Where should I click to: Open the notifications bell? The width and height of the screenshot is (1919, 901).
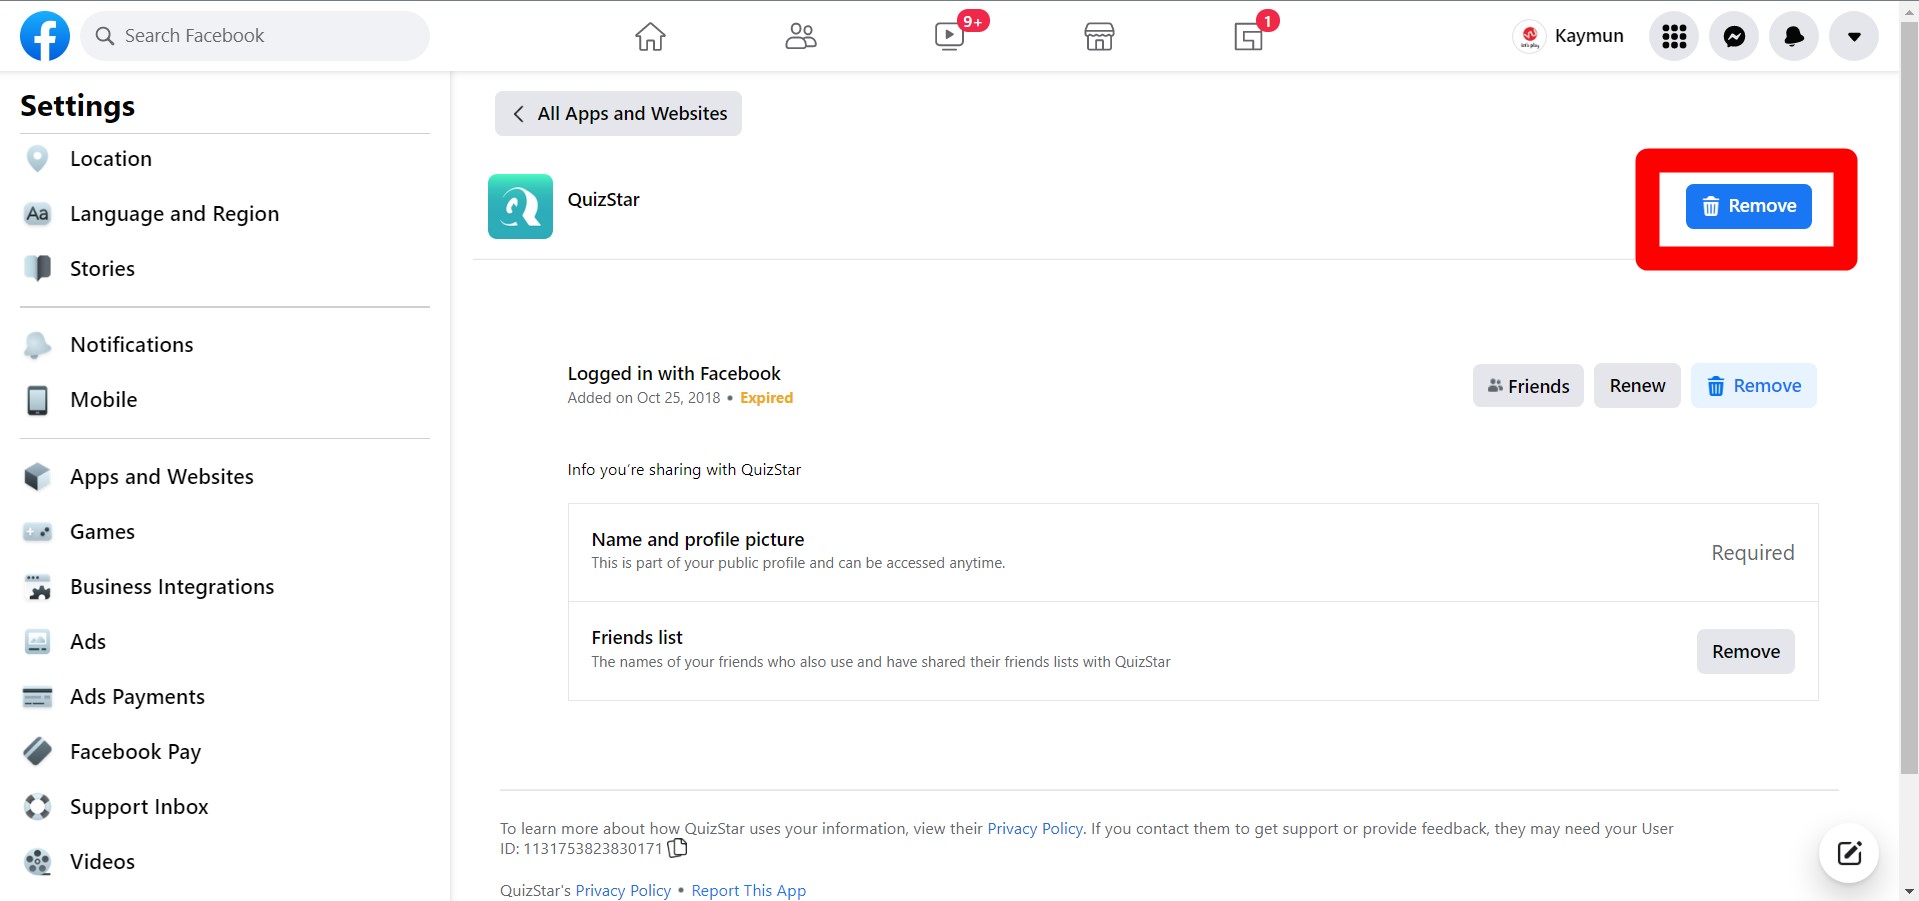[1794, 36]
